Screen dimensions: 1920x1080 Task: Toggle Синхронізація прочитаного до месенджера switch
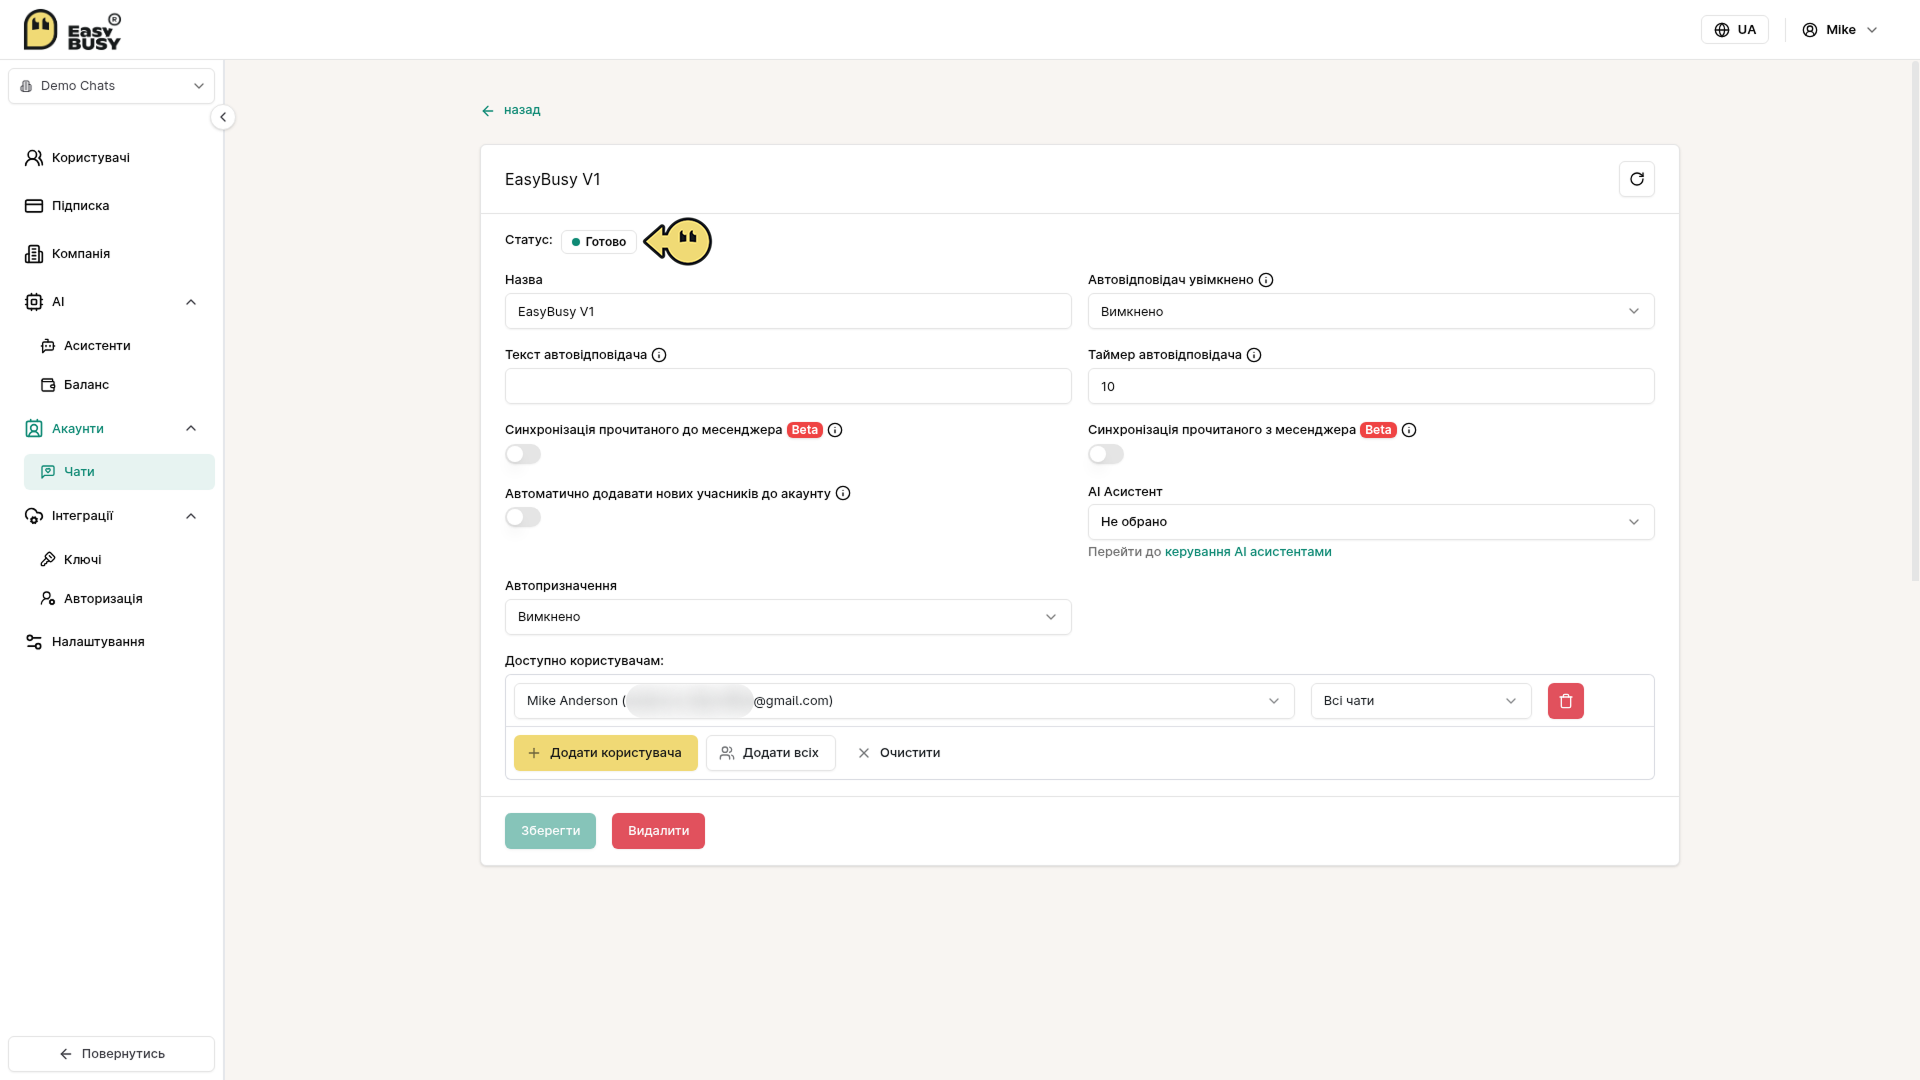523,454
